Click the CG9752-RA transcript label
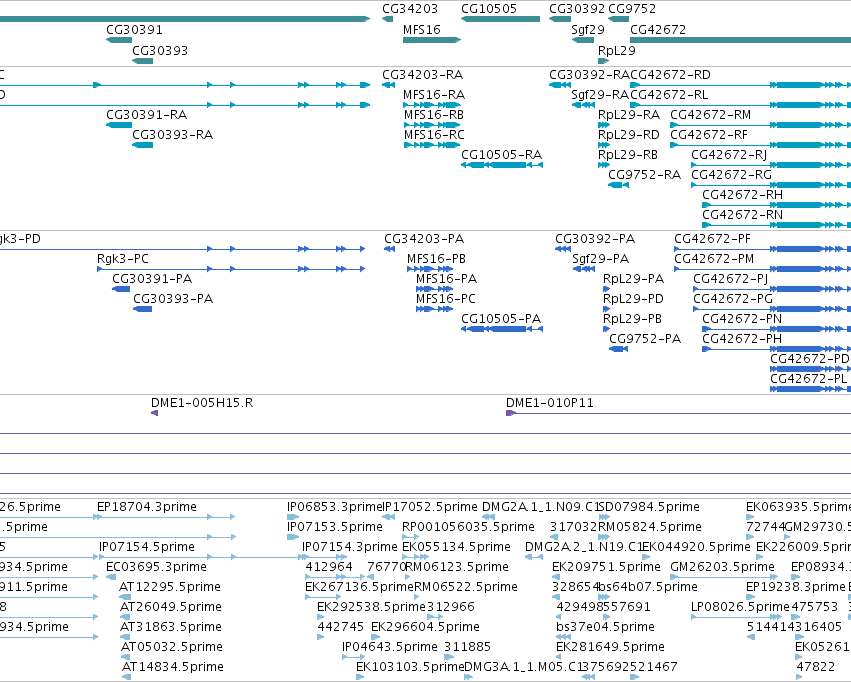Image resolution: width=851 pixels, height=682 pixels. [x=644, y=175]
